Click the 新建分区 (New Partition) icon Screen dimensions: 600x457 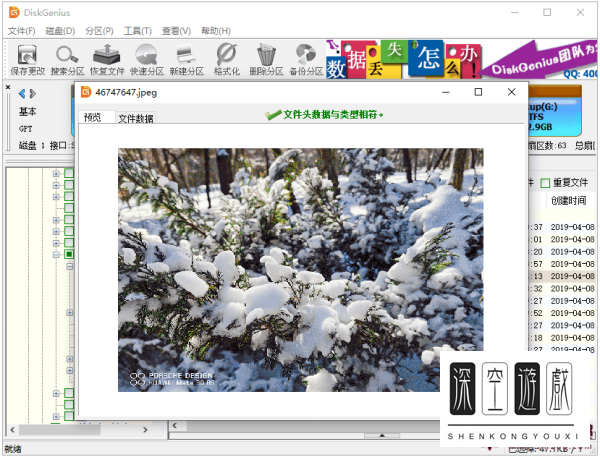[x=186, y=58]
